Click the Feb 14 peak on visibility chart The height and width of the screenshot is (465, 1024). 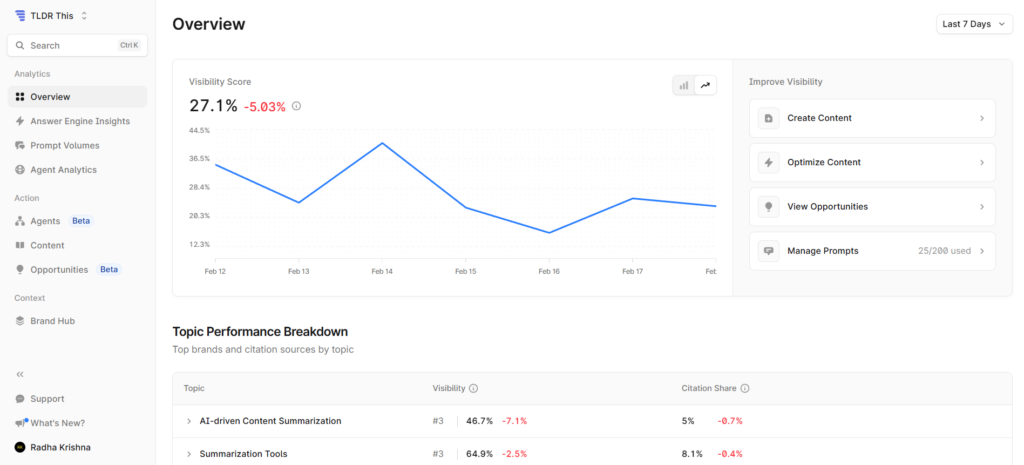coord(382,143)
